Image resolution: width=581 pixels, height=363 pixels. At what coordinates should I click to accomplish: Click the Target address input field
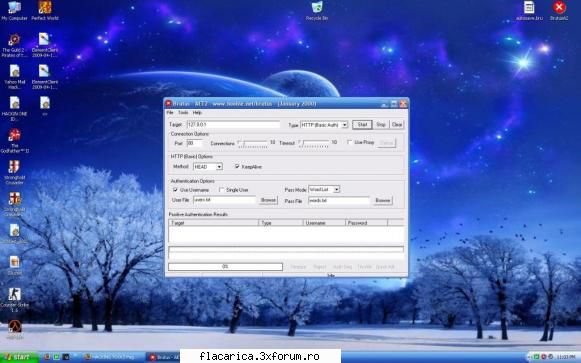click(x=233, y=124)
